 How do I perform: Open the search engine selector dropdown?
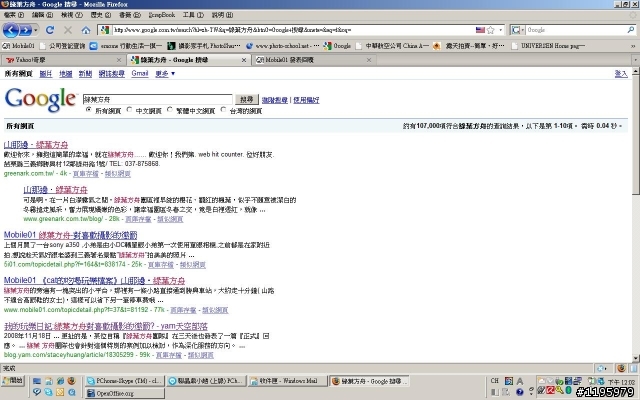coord(518,30)
